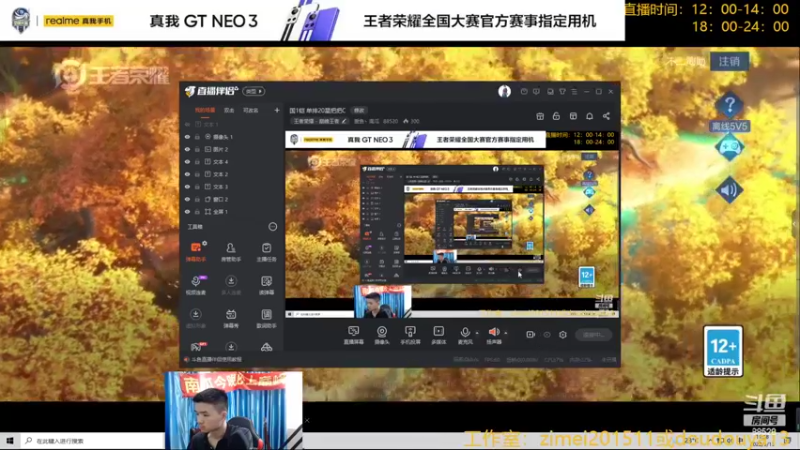This screenshot has width=800, height=450.
Task: Click the 注销 logout button in game
Action: point(729,62)
